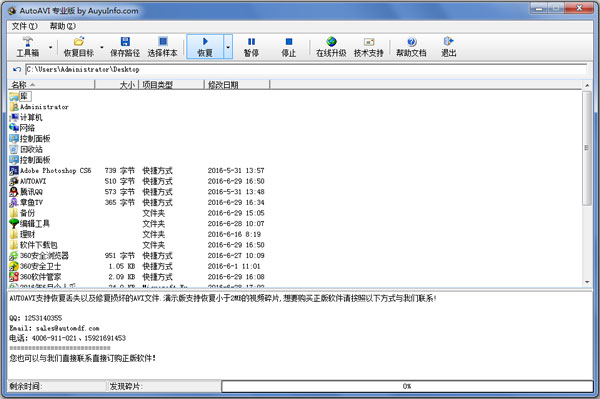
Task: Select the Adobe Photoshop CS6 shortcut
Action: pyautogui.click(x=50, y=171)
